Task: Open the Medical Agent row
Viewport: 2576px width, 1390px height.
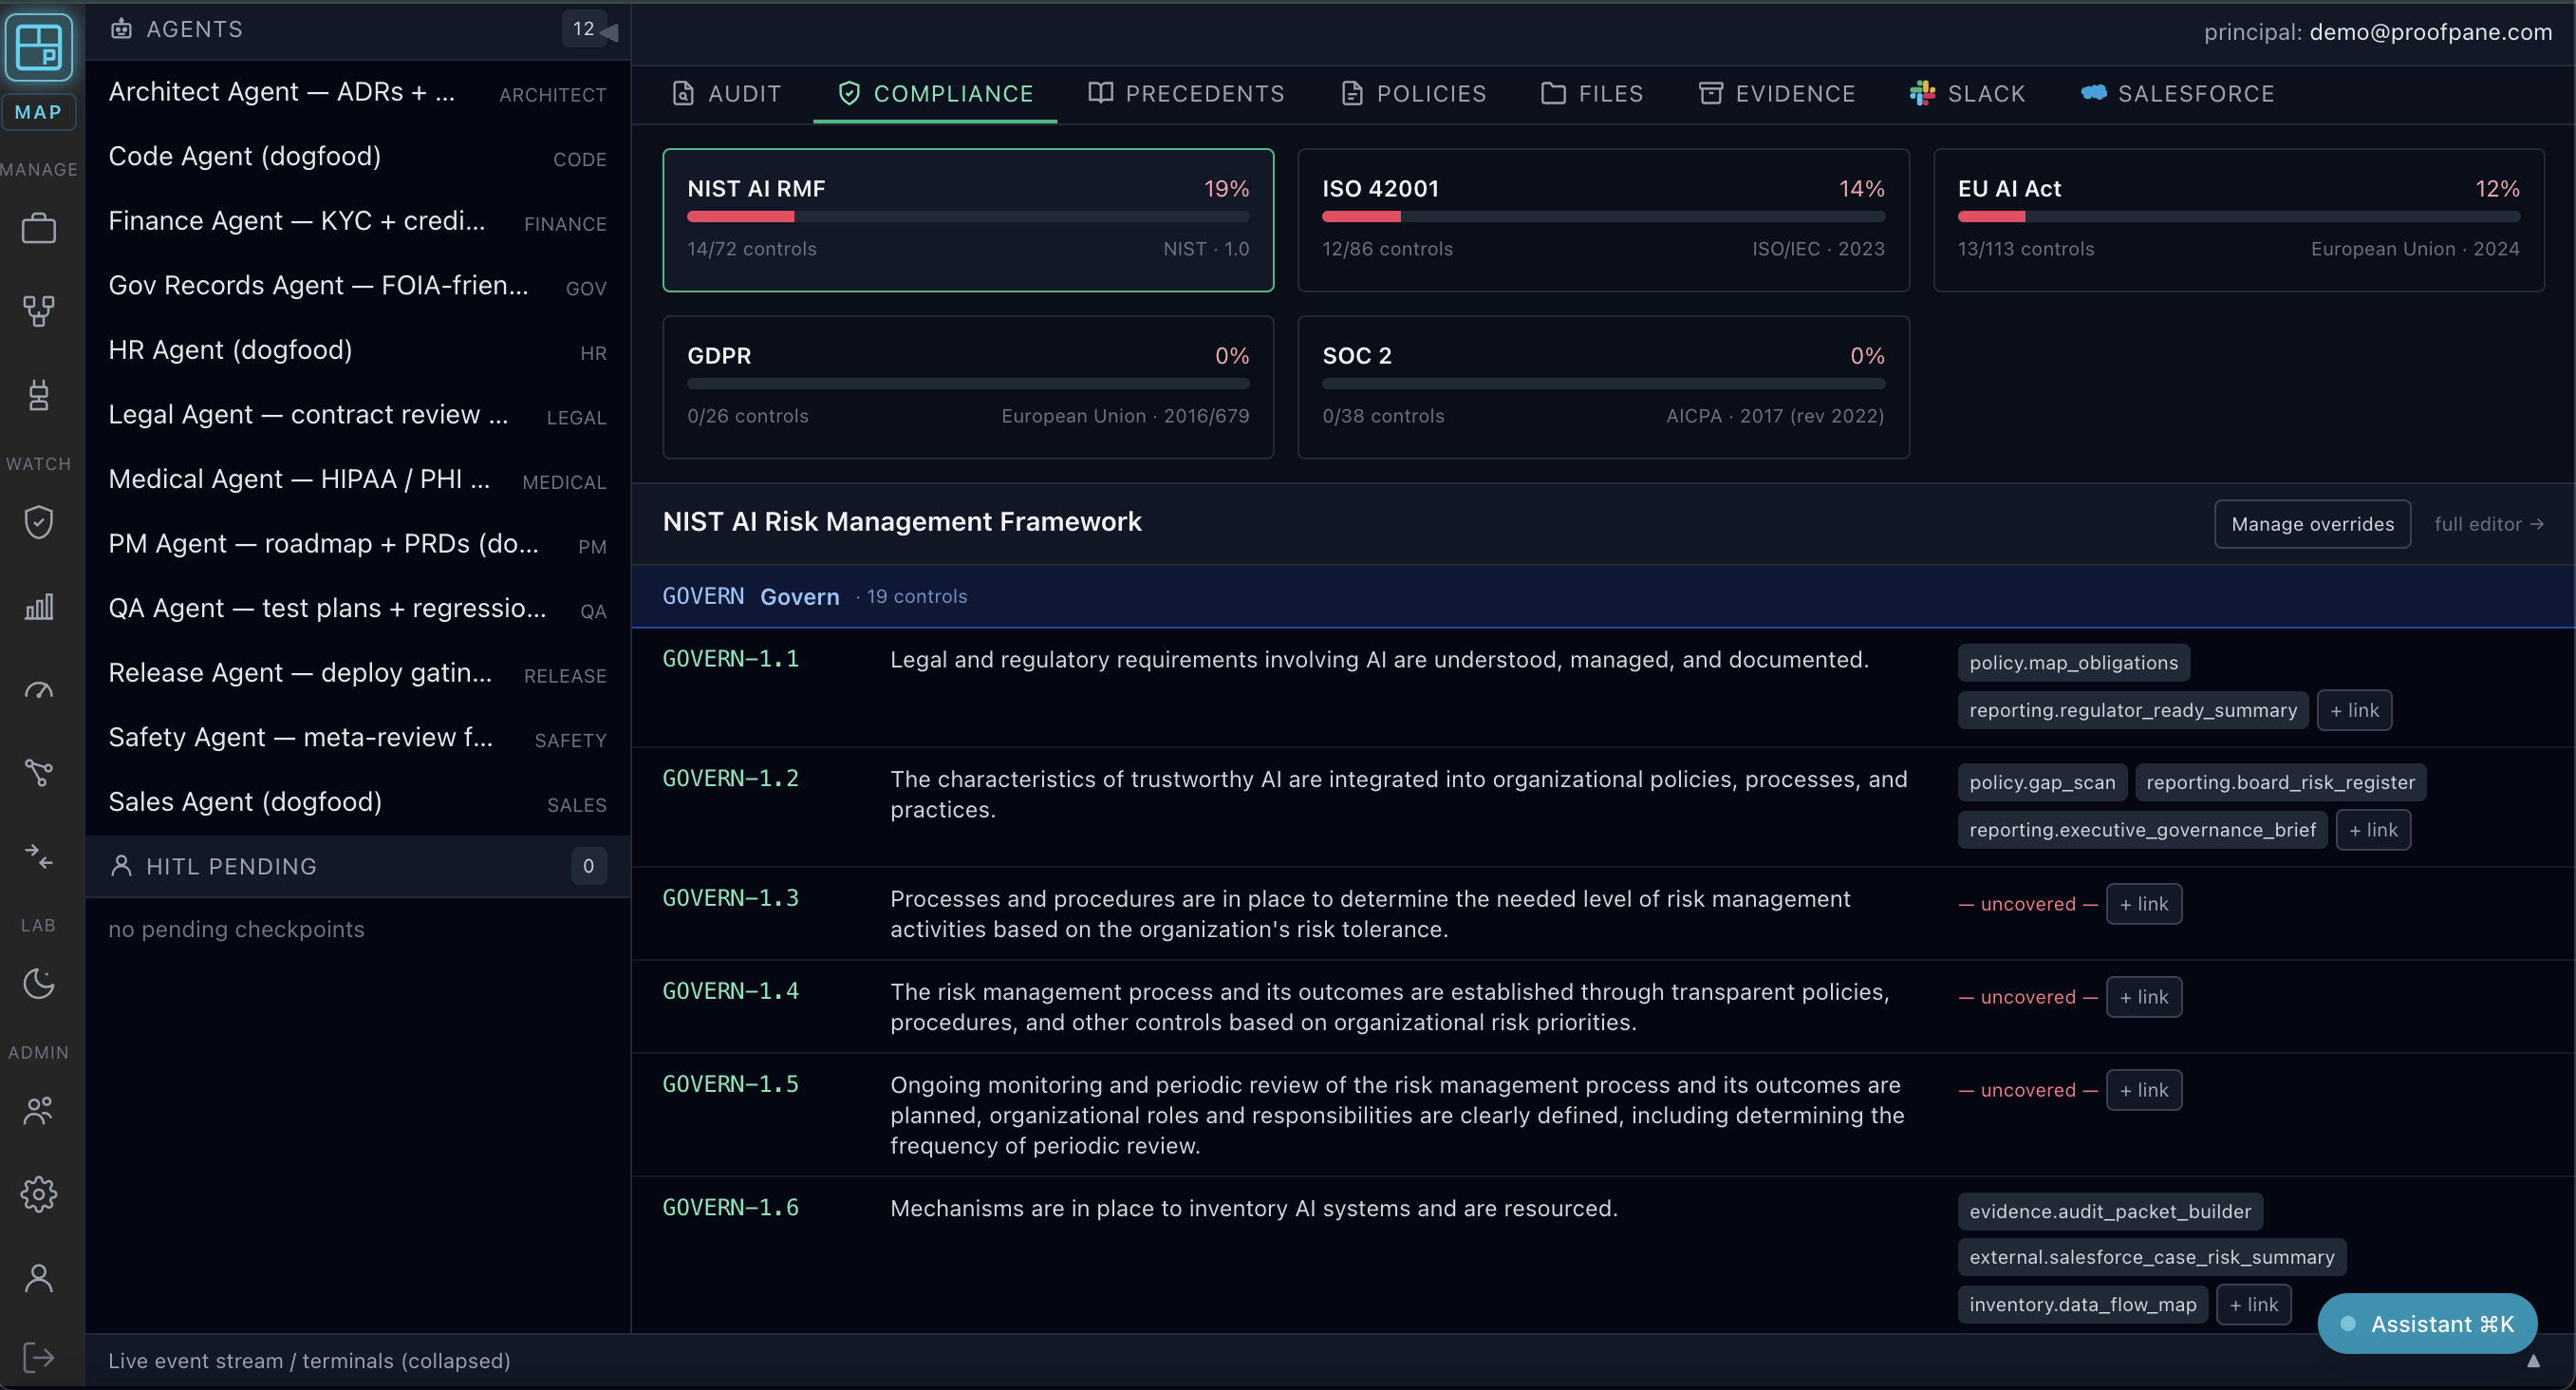Action: tap(357, 480)
